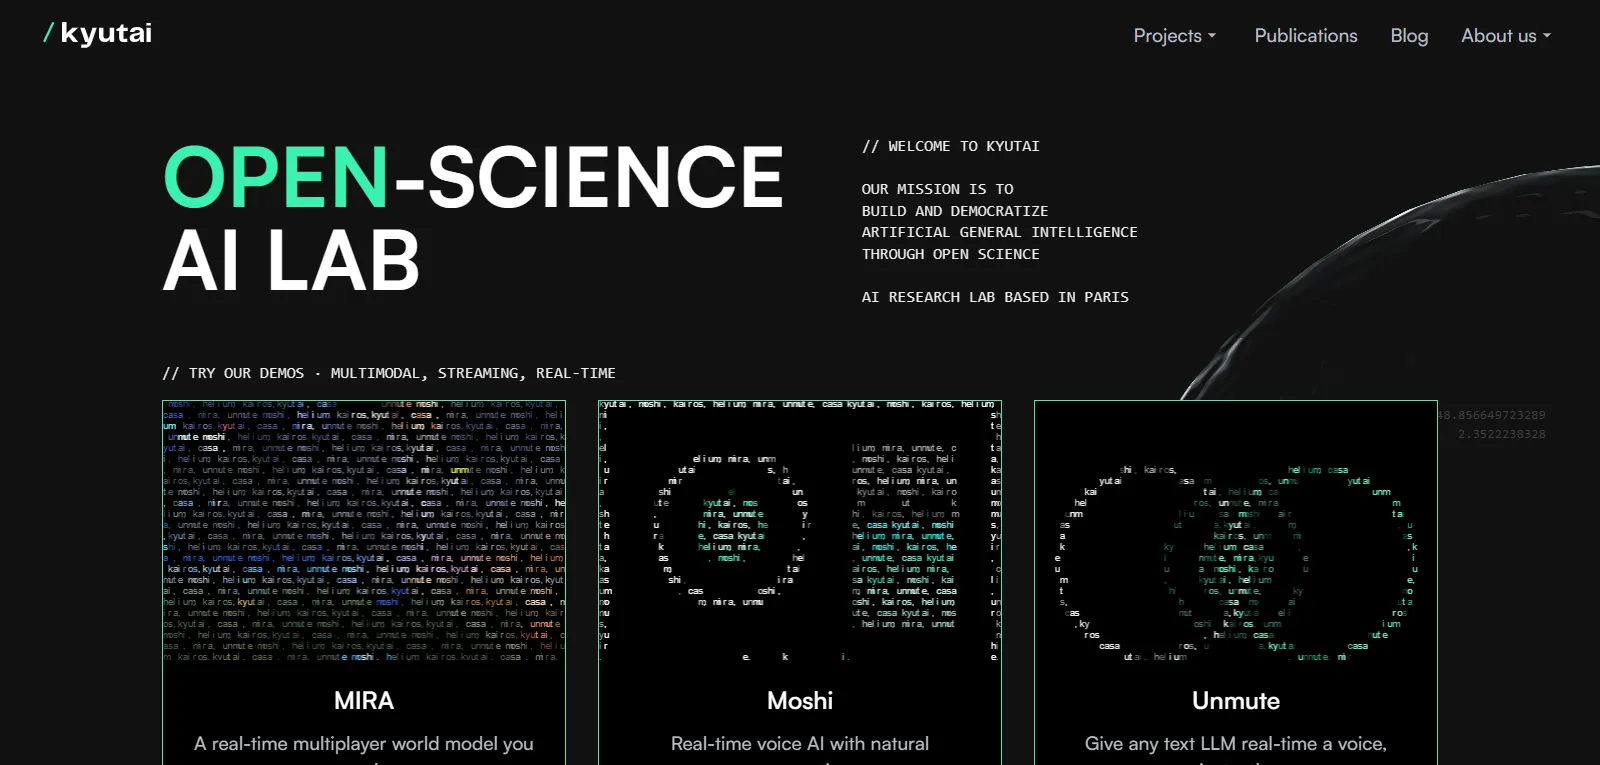The height and width of the screenshot is (765, 1600).
Task: Click 'Give any text LLM real-time a voice,' description
Action: (x=1236, y=744)
